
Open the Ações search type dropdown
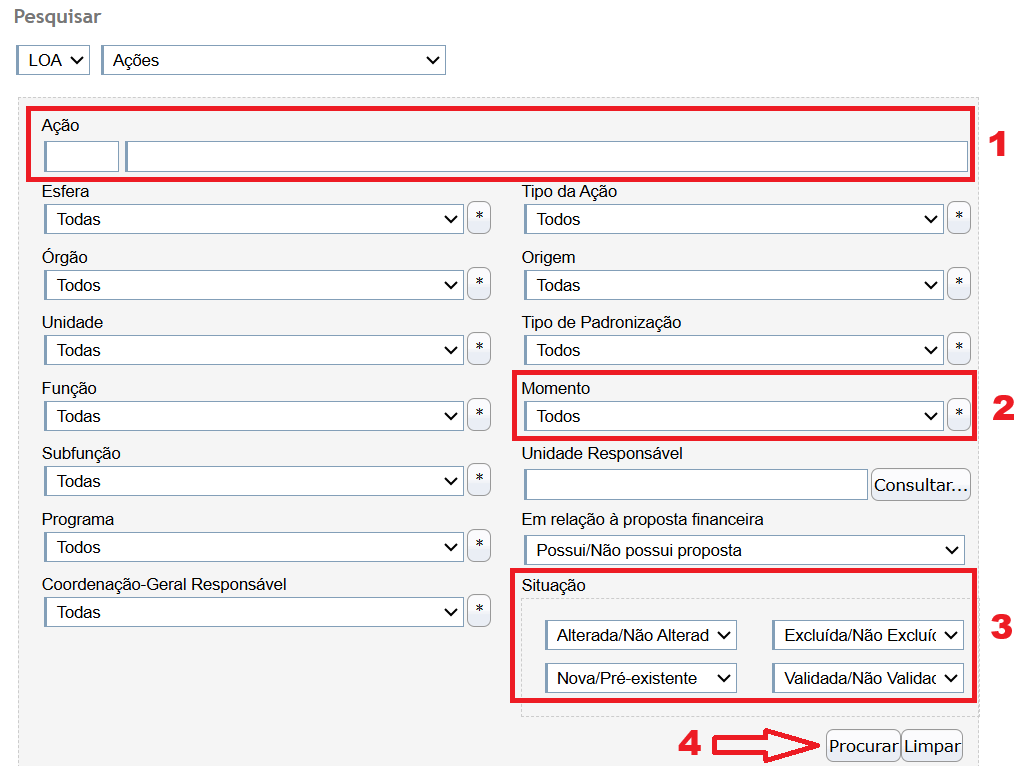[x=273, y=60]
